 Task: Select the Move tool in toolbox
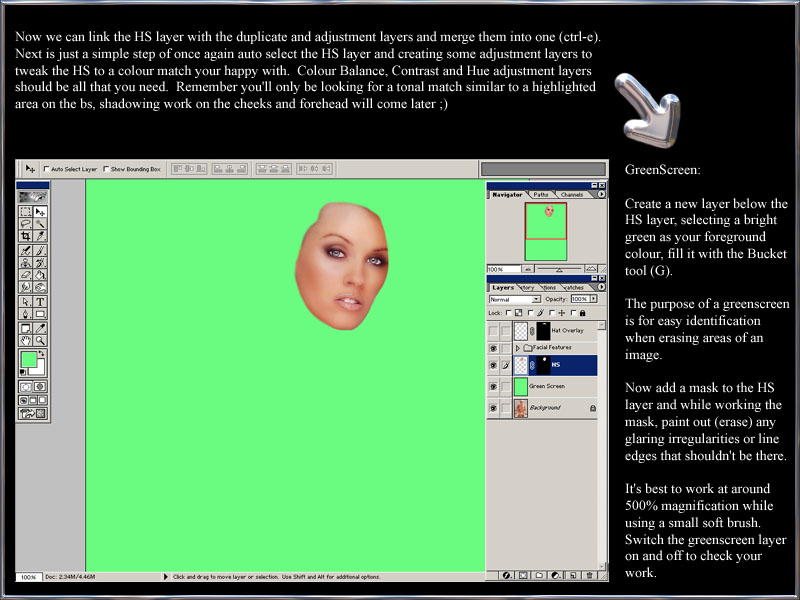[40, 211]
